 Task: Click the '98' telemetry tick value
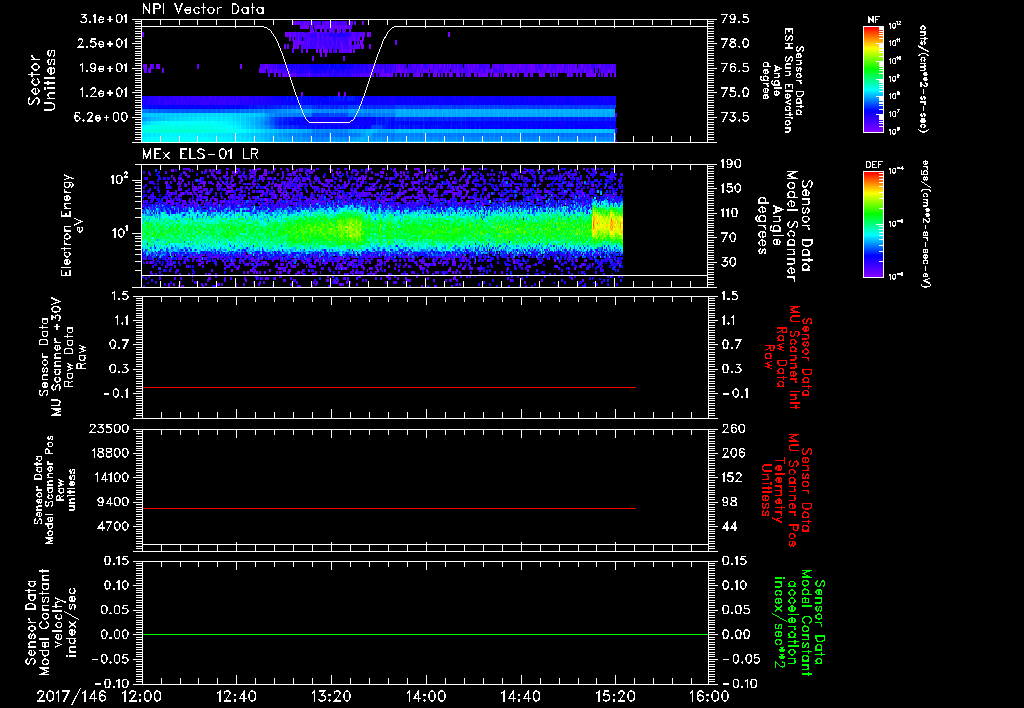[729, 502]
